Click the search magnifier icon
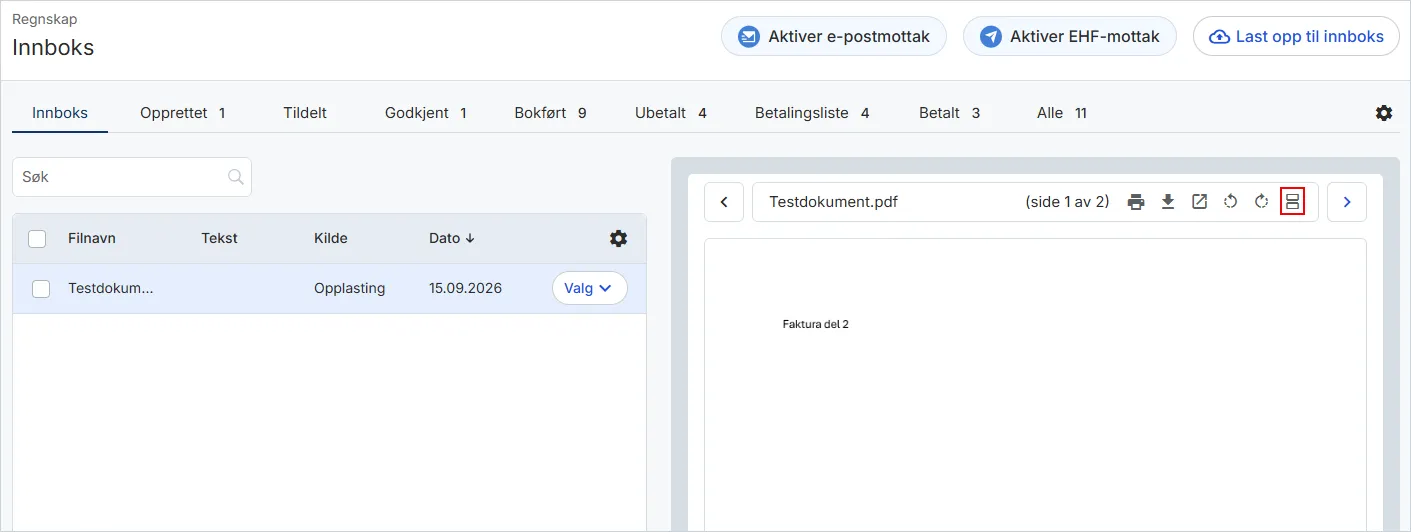The image size is (1411, 532). (236, 177)
